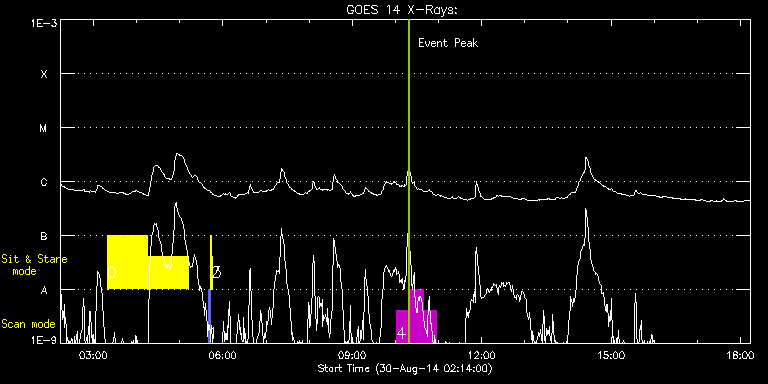Click the green Event Peak vertical line
768x384 pixels.
point(408,181)
